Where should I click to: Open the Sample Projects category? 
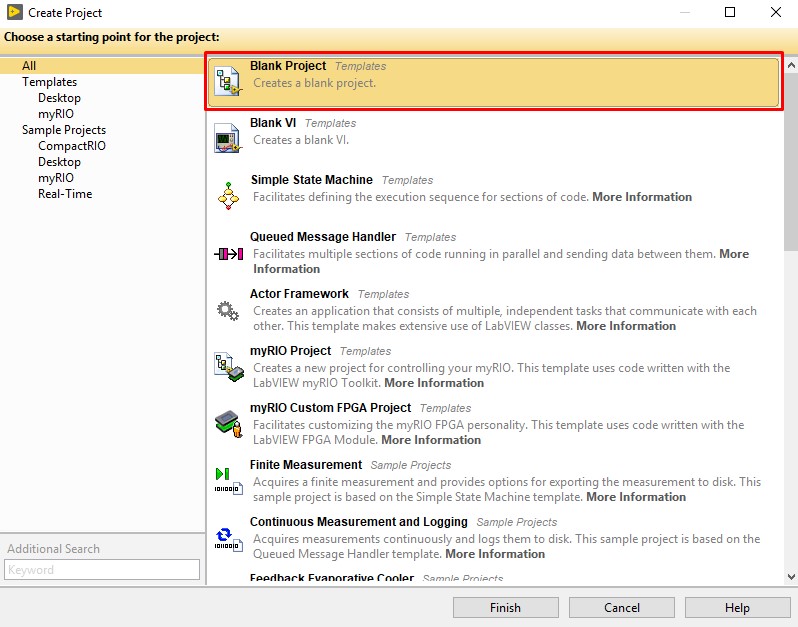64,130
